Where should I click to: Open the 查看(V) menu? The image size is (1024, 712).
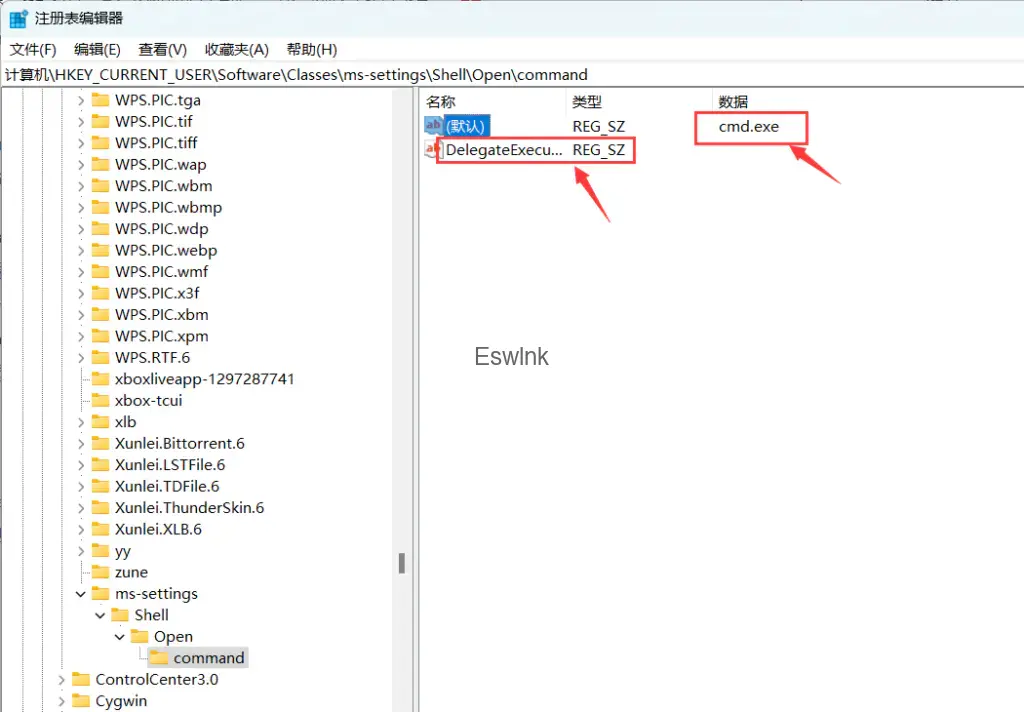click(x=162, y=49)
